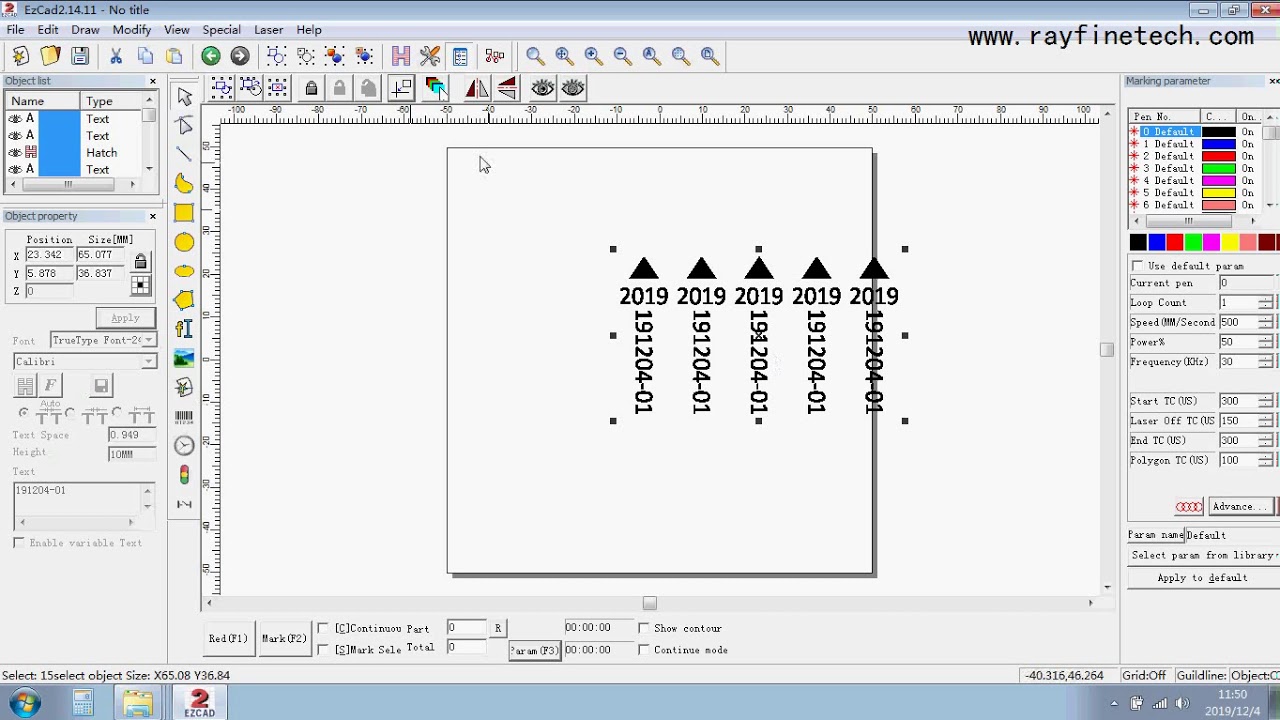Image resolution: width=1280 pixels, height=720 pixels.
Task: Adjust the Loop Count stepper
Action: click(x=1265, y=303)
